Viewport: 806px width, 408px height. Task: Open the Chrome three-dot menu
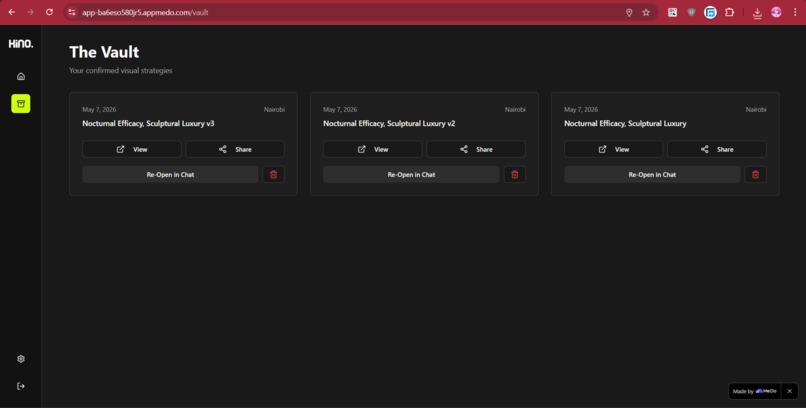[x=795, y=12]
